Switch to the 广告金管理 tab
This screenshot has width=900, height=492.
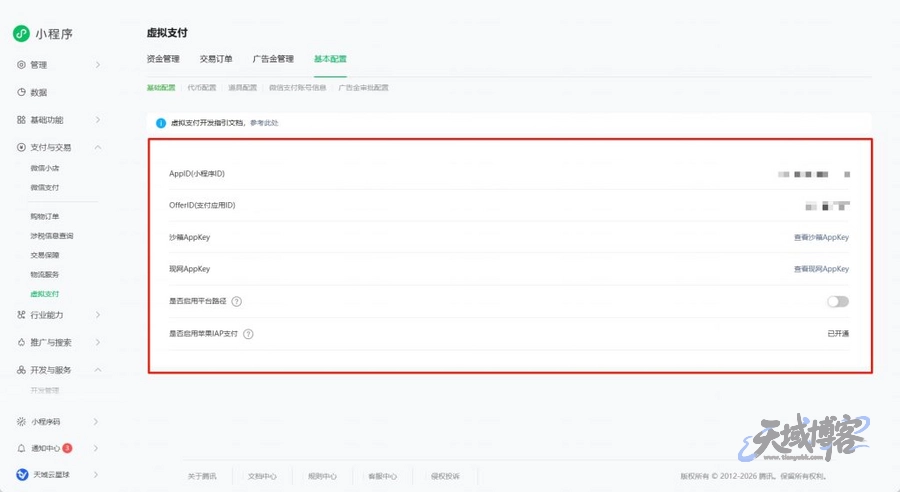(273, 59)
